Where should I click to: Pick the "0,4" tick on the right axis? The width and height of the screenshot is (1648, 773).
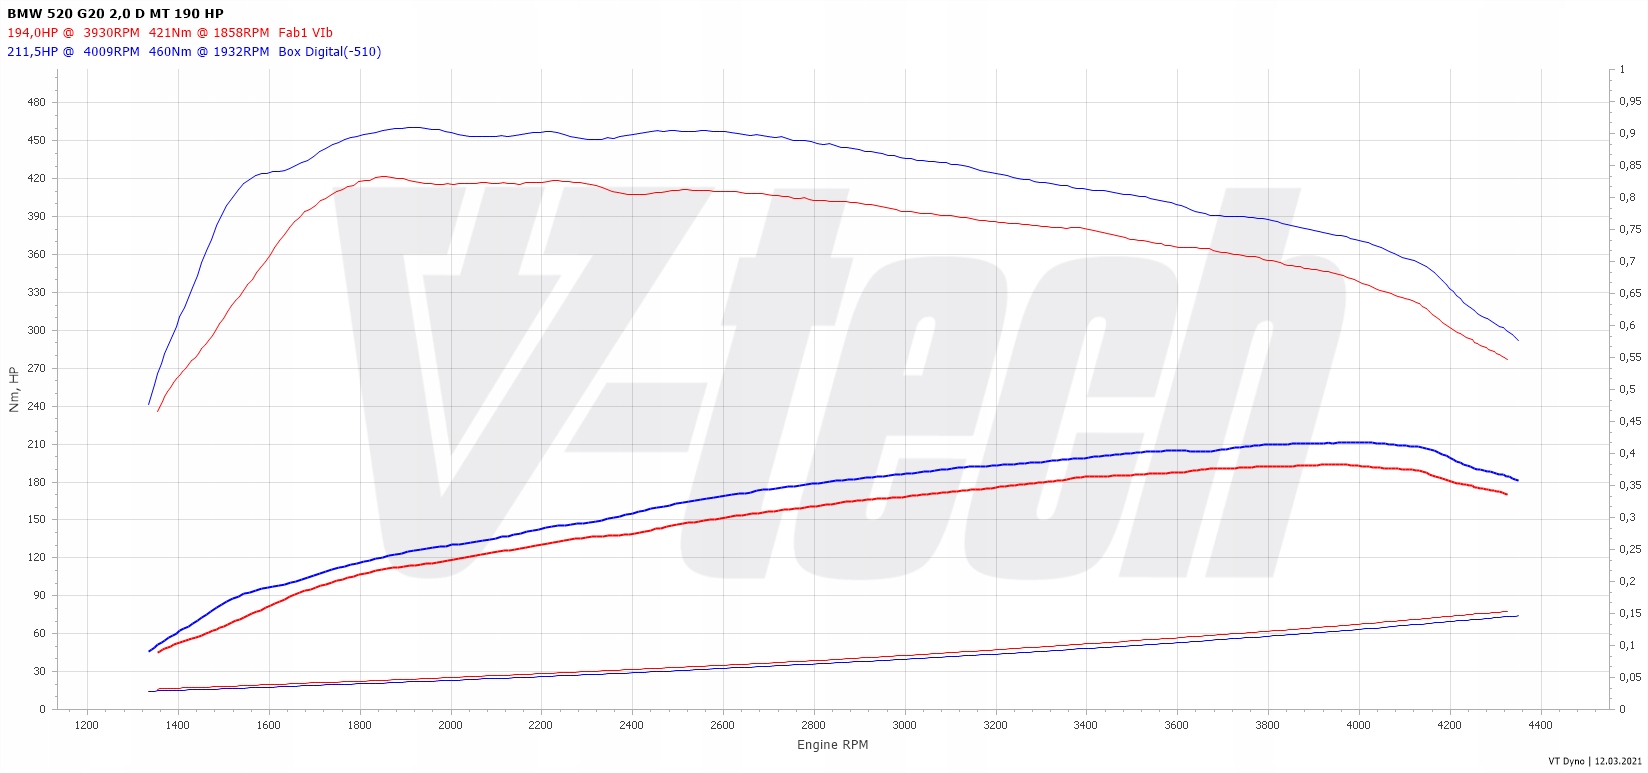[x=1627, y=453]
